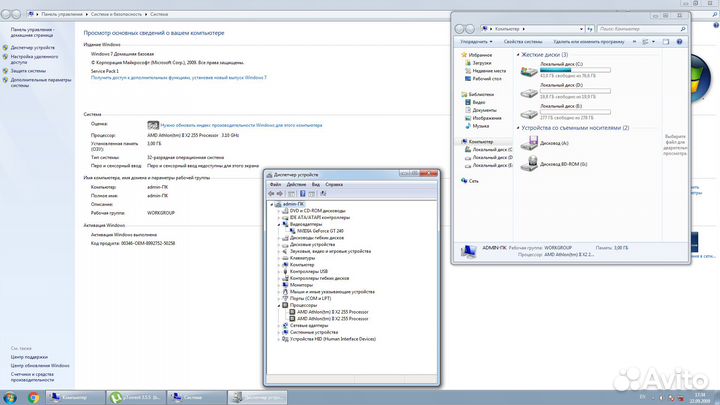Open Панель управления домашняя страница link

(x=32, y=32)
